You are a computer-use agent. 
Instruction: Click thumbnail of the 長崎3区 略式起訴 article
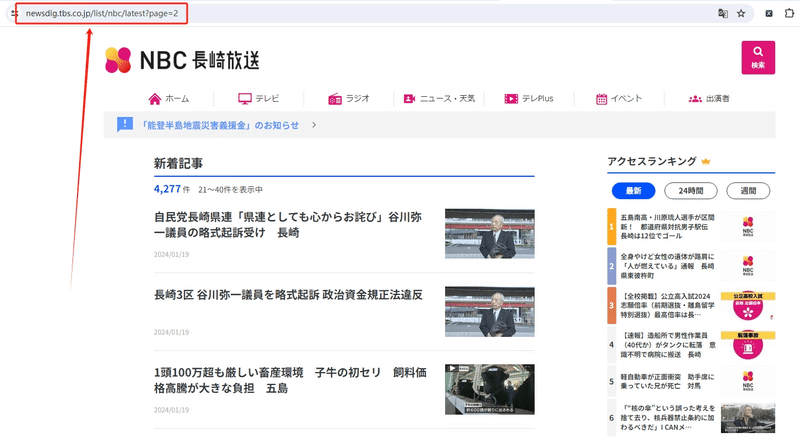point(489,312)
